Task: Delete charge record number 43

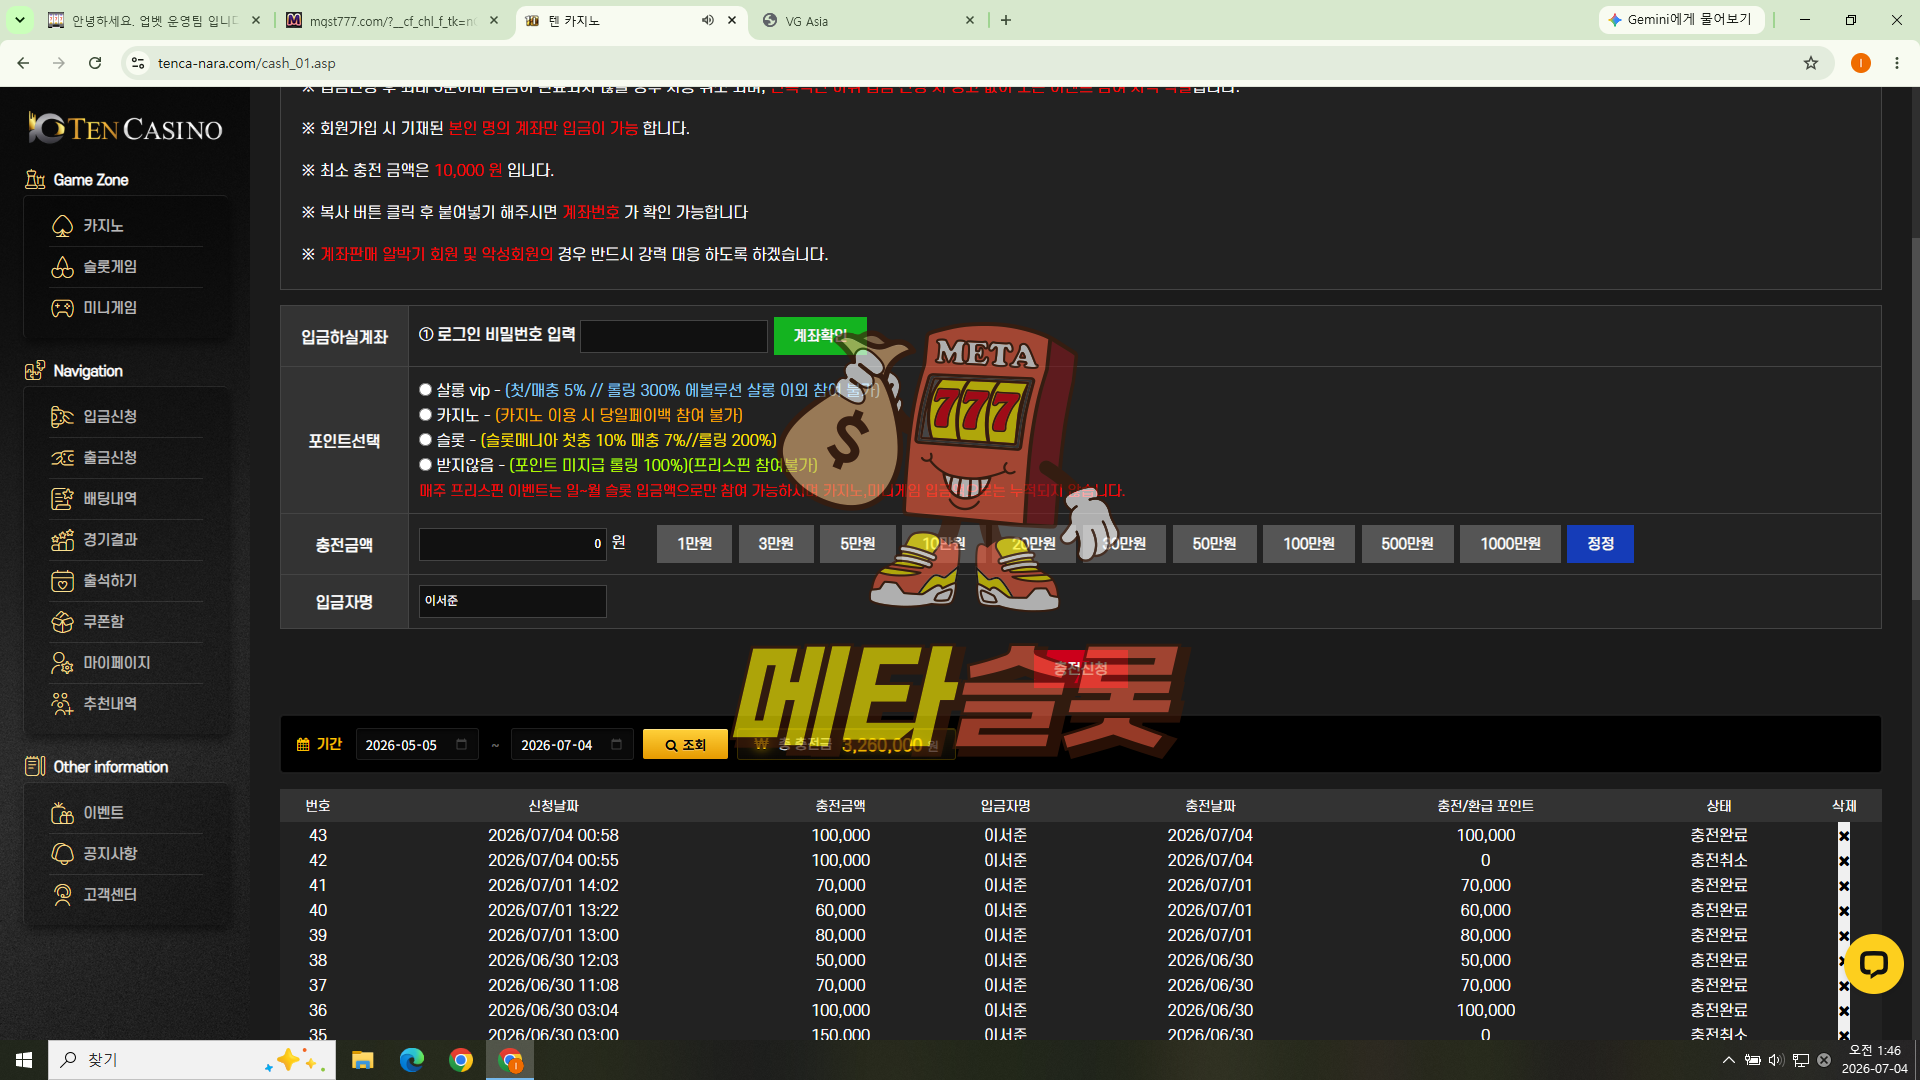Action: (1844, 836)
